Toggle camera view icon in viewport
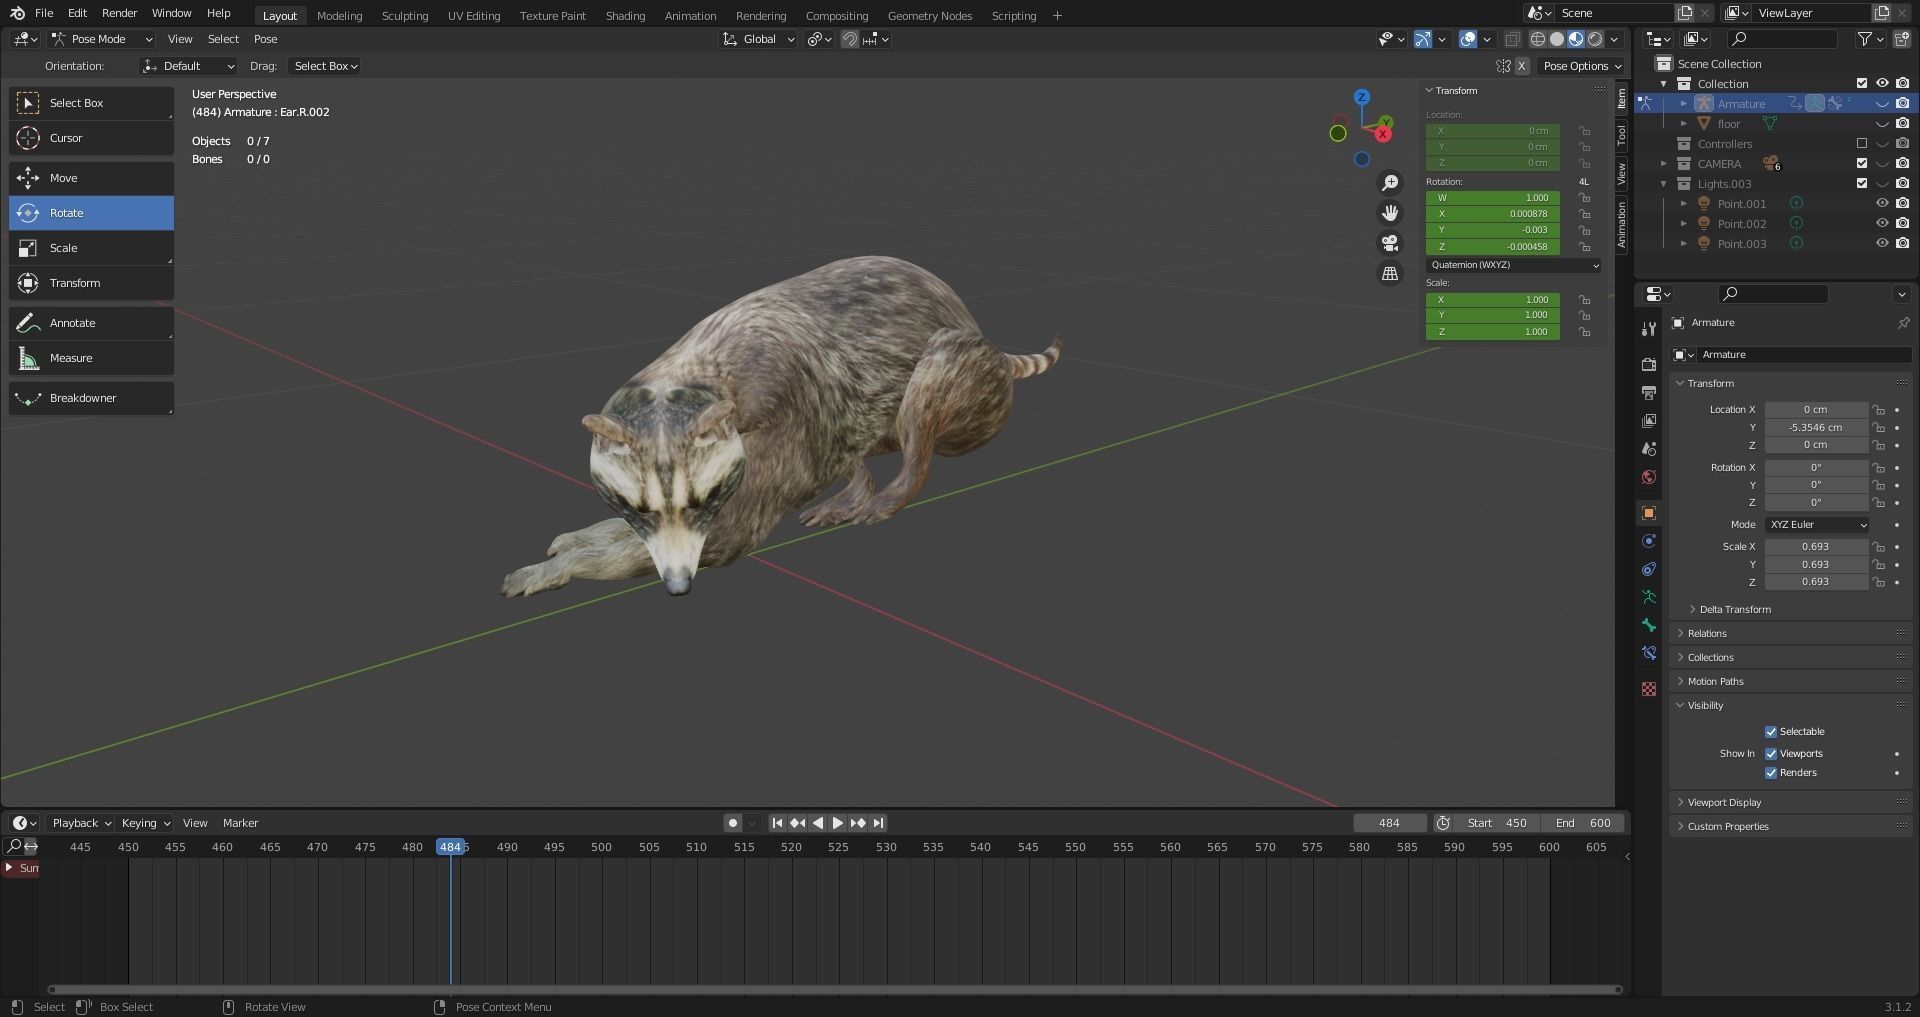 pos(1390,243)
